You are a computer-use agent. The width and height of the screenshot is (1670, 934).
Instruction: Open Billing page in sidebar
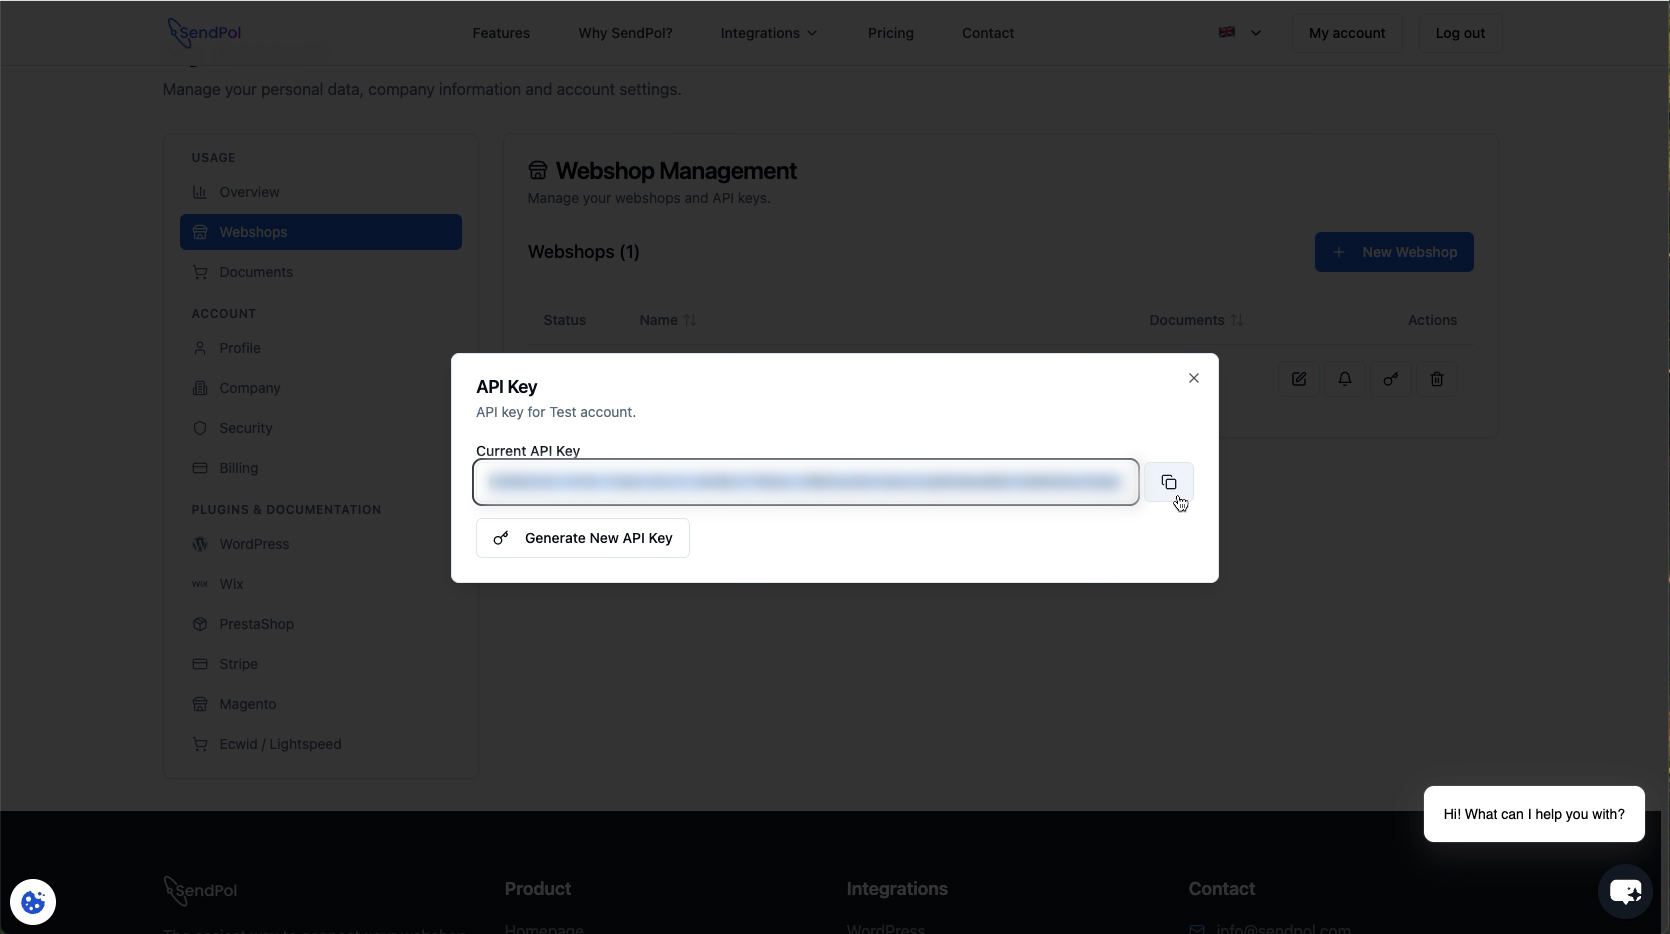point(320,468)
